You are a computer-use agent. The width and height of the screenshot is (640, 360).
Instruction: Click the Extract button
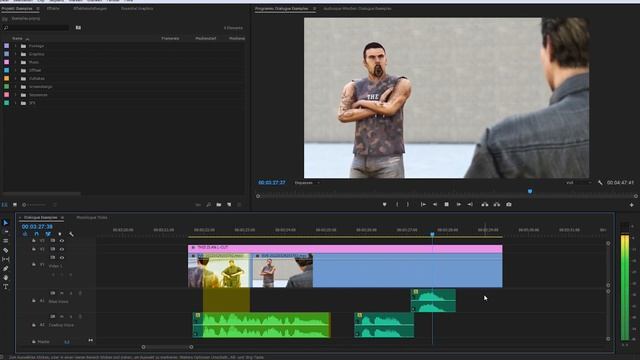(x=497, y=204)
